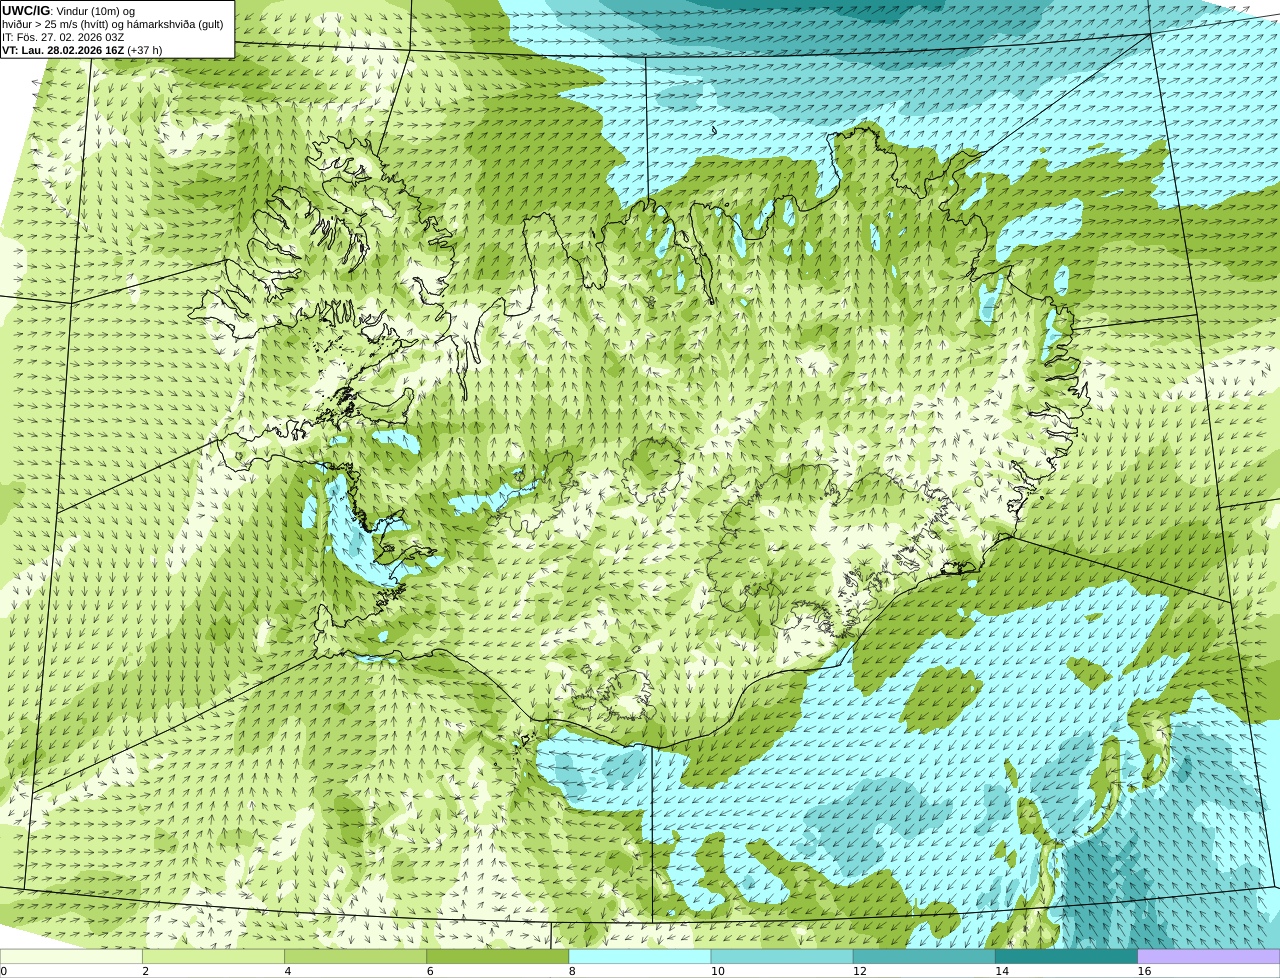Click the legend value label '2'
Viewport: 1280px width, 978px height.
[x=145, y=971]
